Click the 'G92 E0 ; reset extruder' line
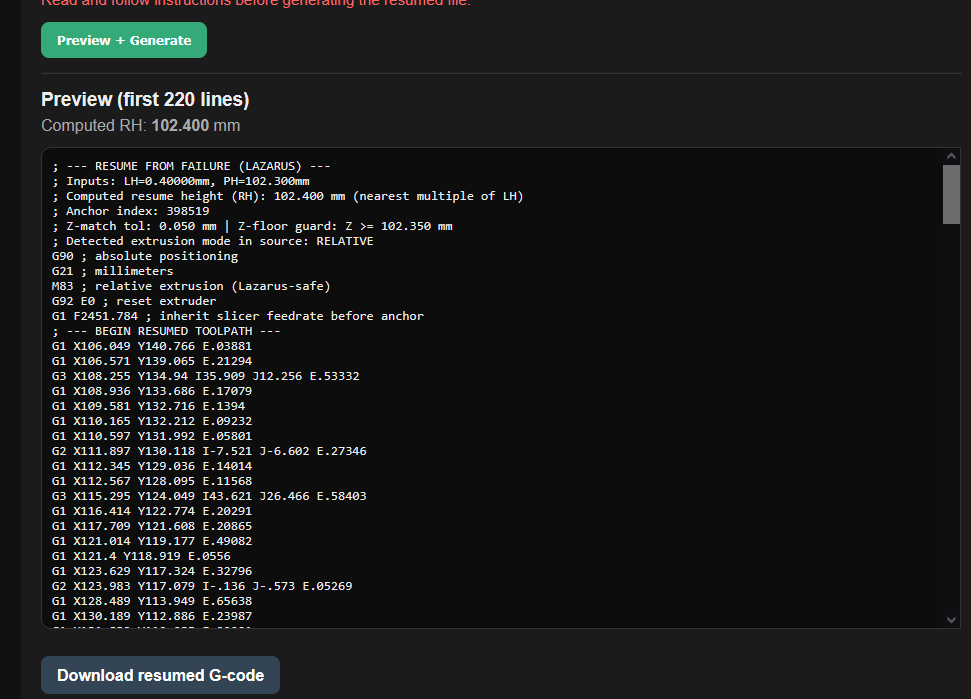The image size is (971, 699). coord(134,301)
